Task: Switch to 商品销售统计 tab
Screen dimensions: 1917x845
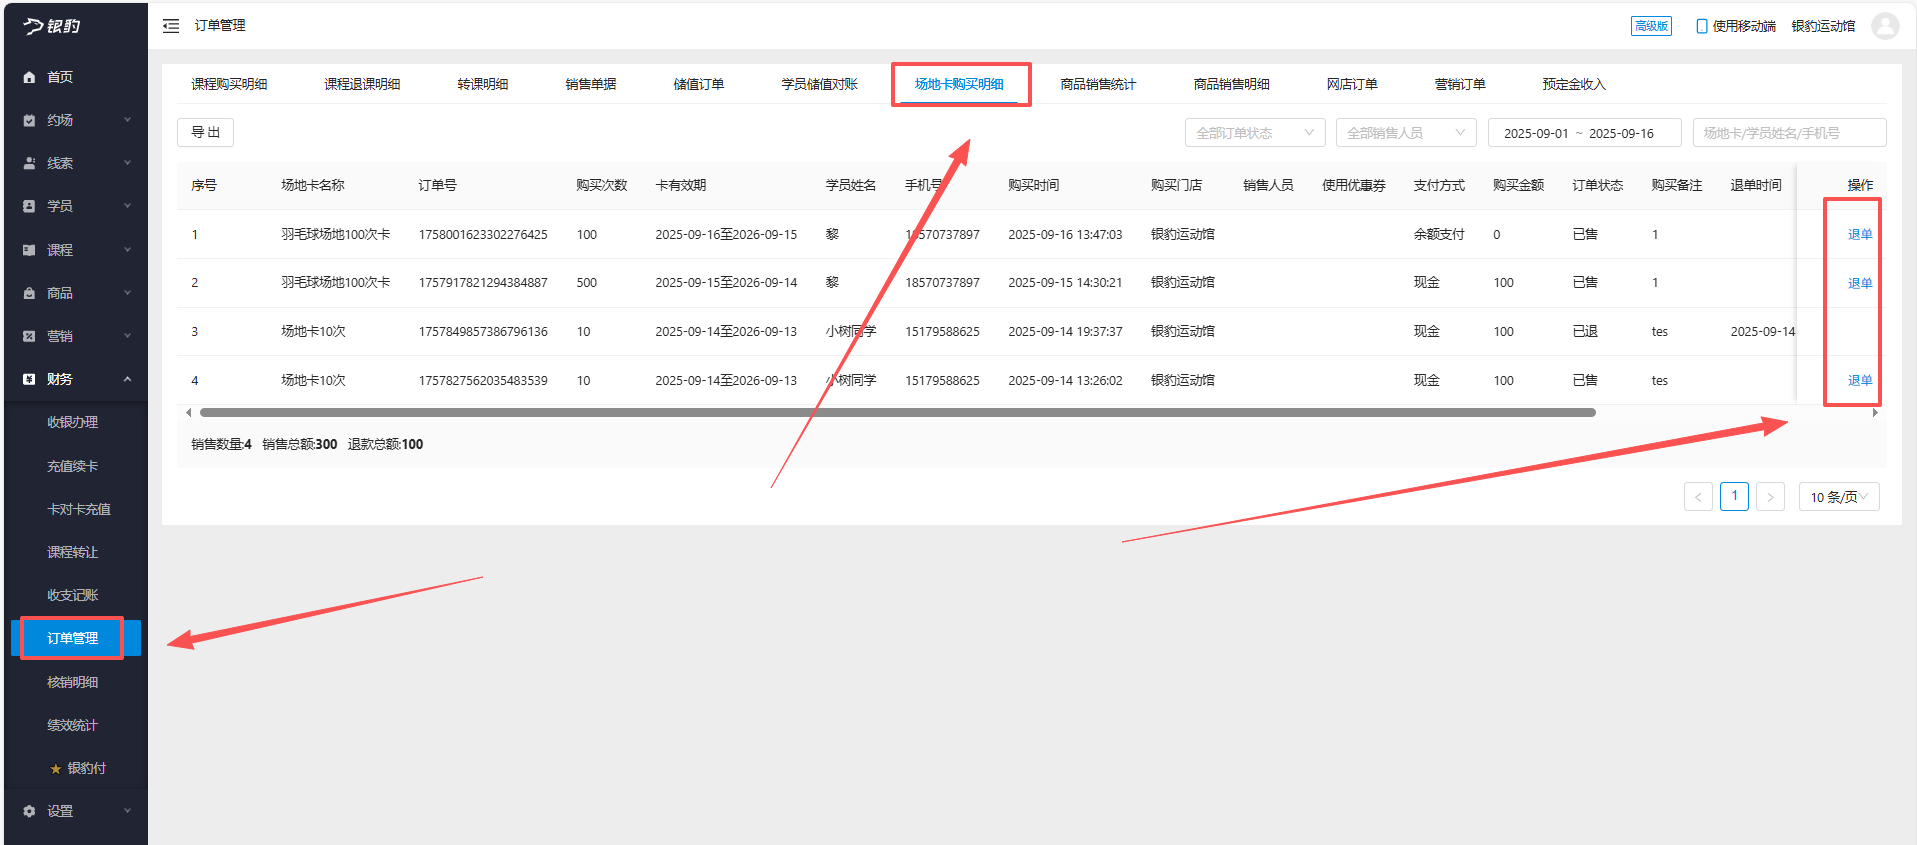Action: [1098, 84]
